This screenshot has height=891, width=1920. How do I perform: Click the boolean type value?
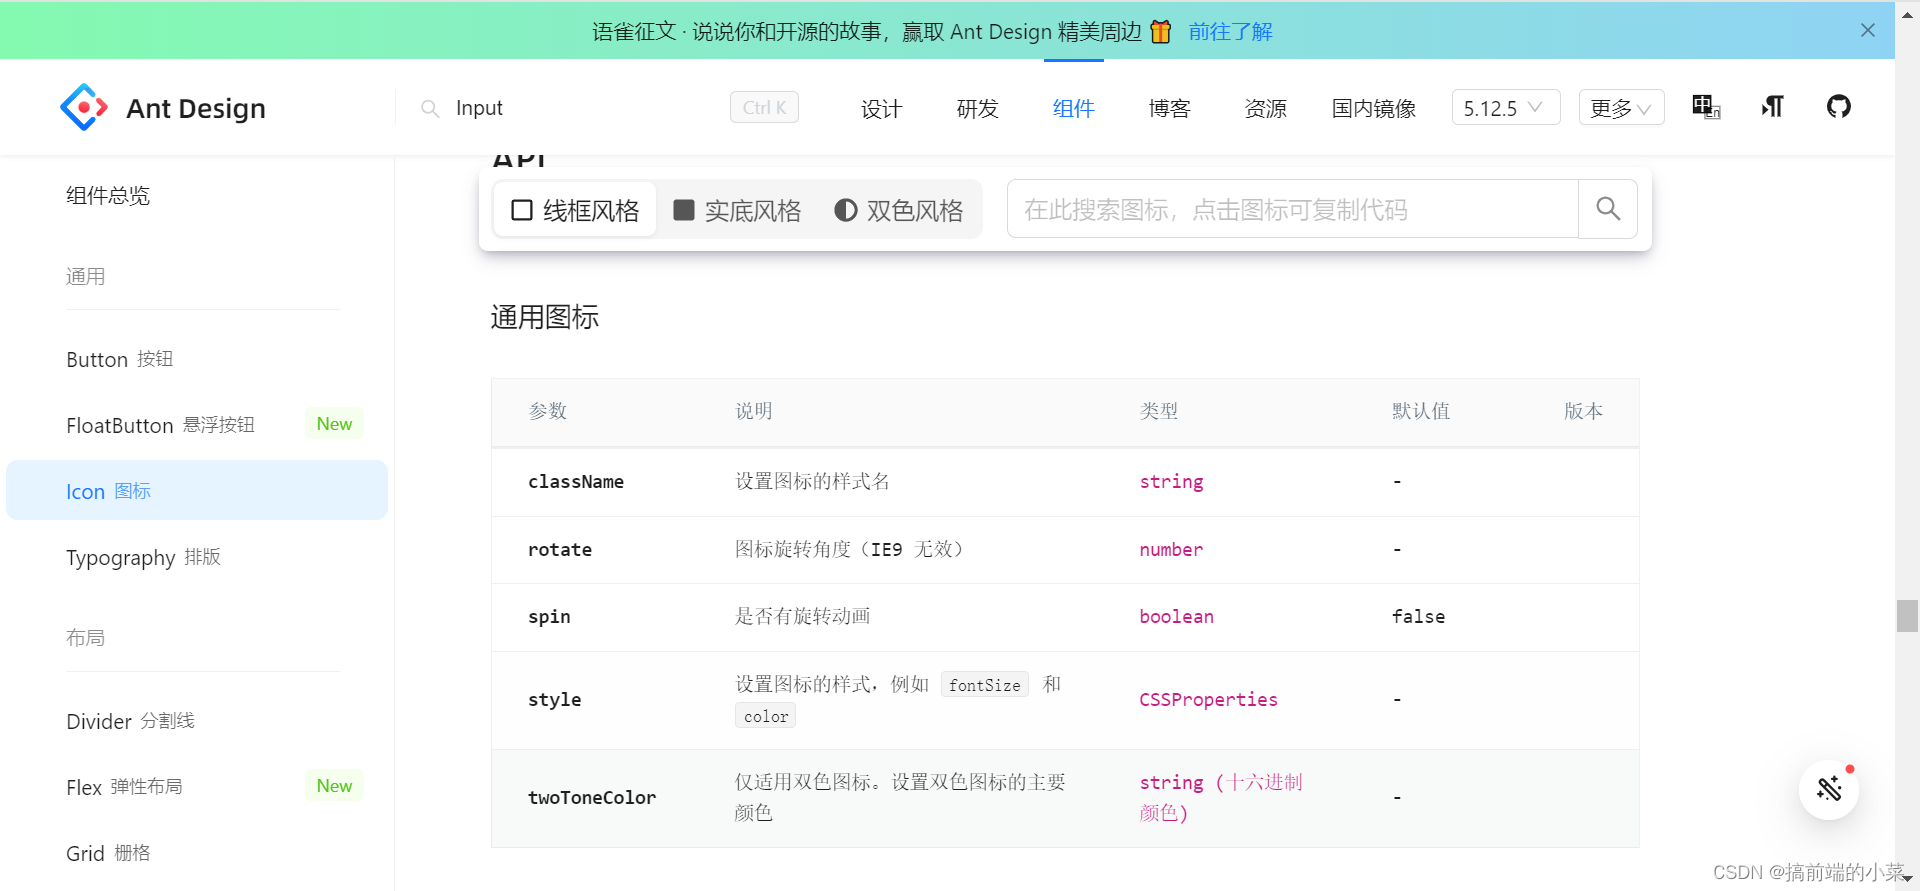tap(1176, 617)
